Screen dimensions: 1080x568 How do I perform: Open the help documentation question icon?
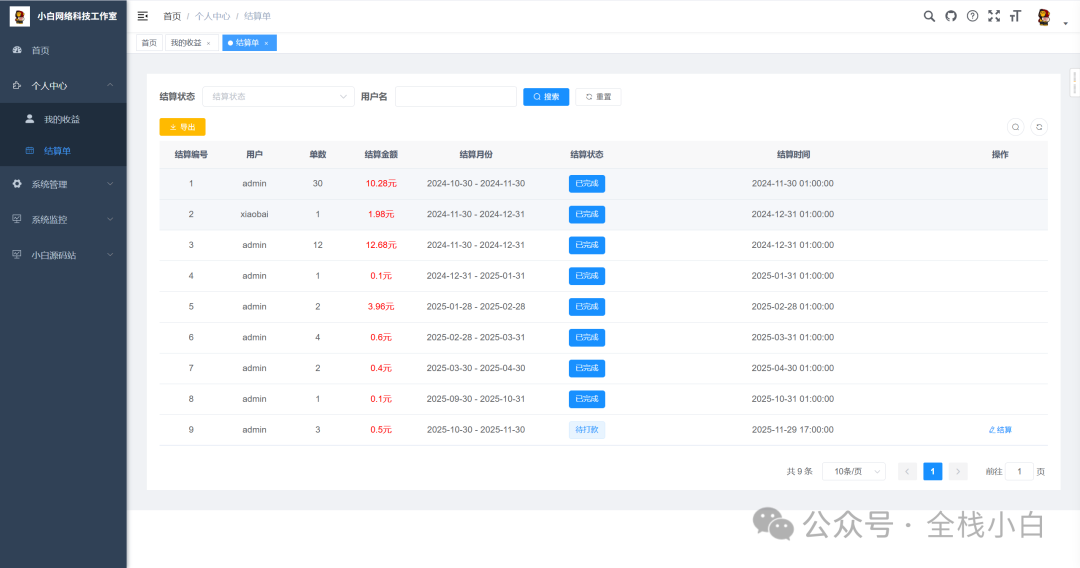click(972, 16)
